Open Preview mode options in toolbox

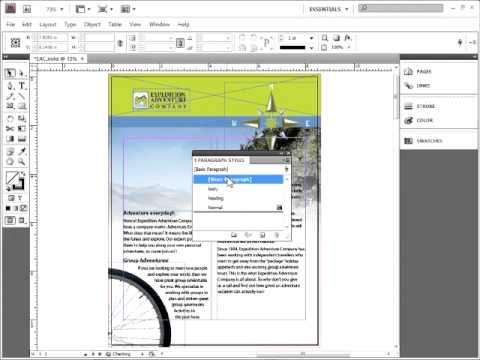click(22, 220)
